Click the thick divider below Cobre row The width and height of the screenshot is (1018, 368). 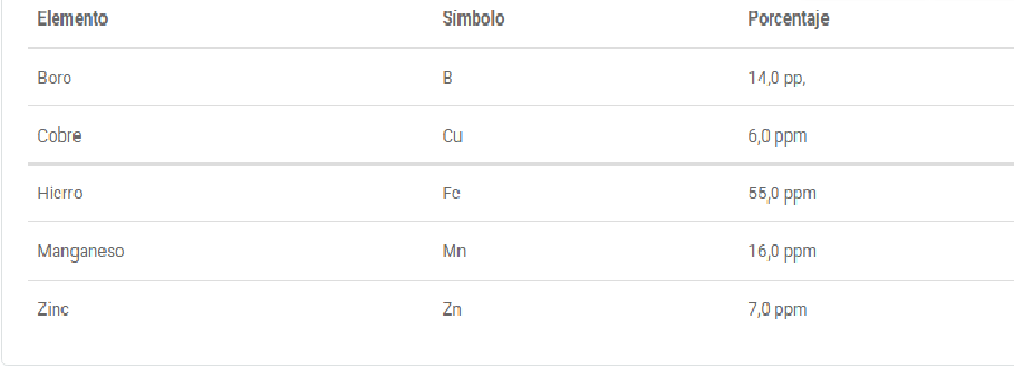coord(520,164)
